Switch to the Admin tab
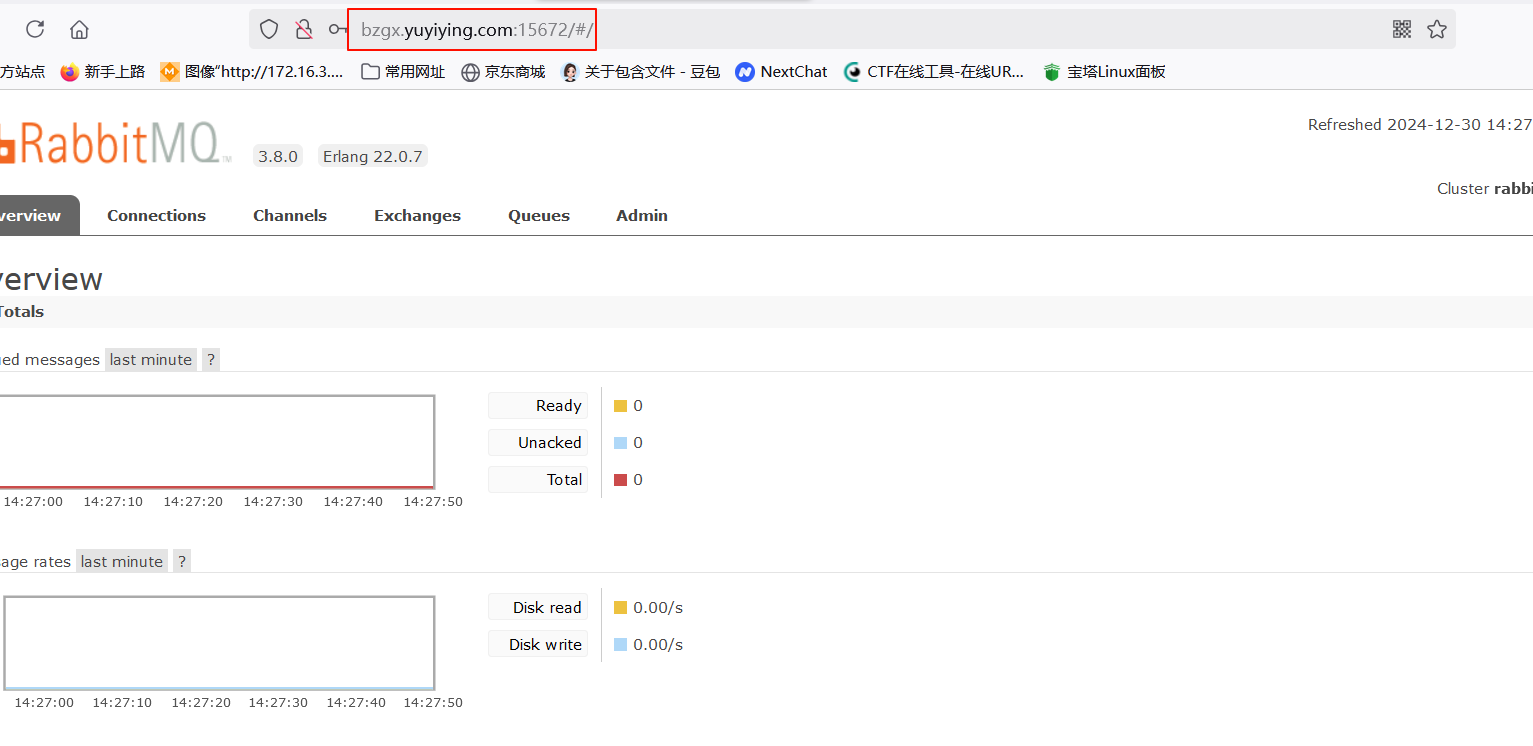The image size is (1533, 746). click(642, 215)
